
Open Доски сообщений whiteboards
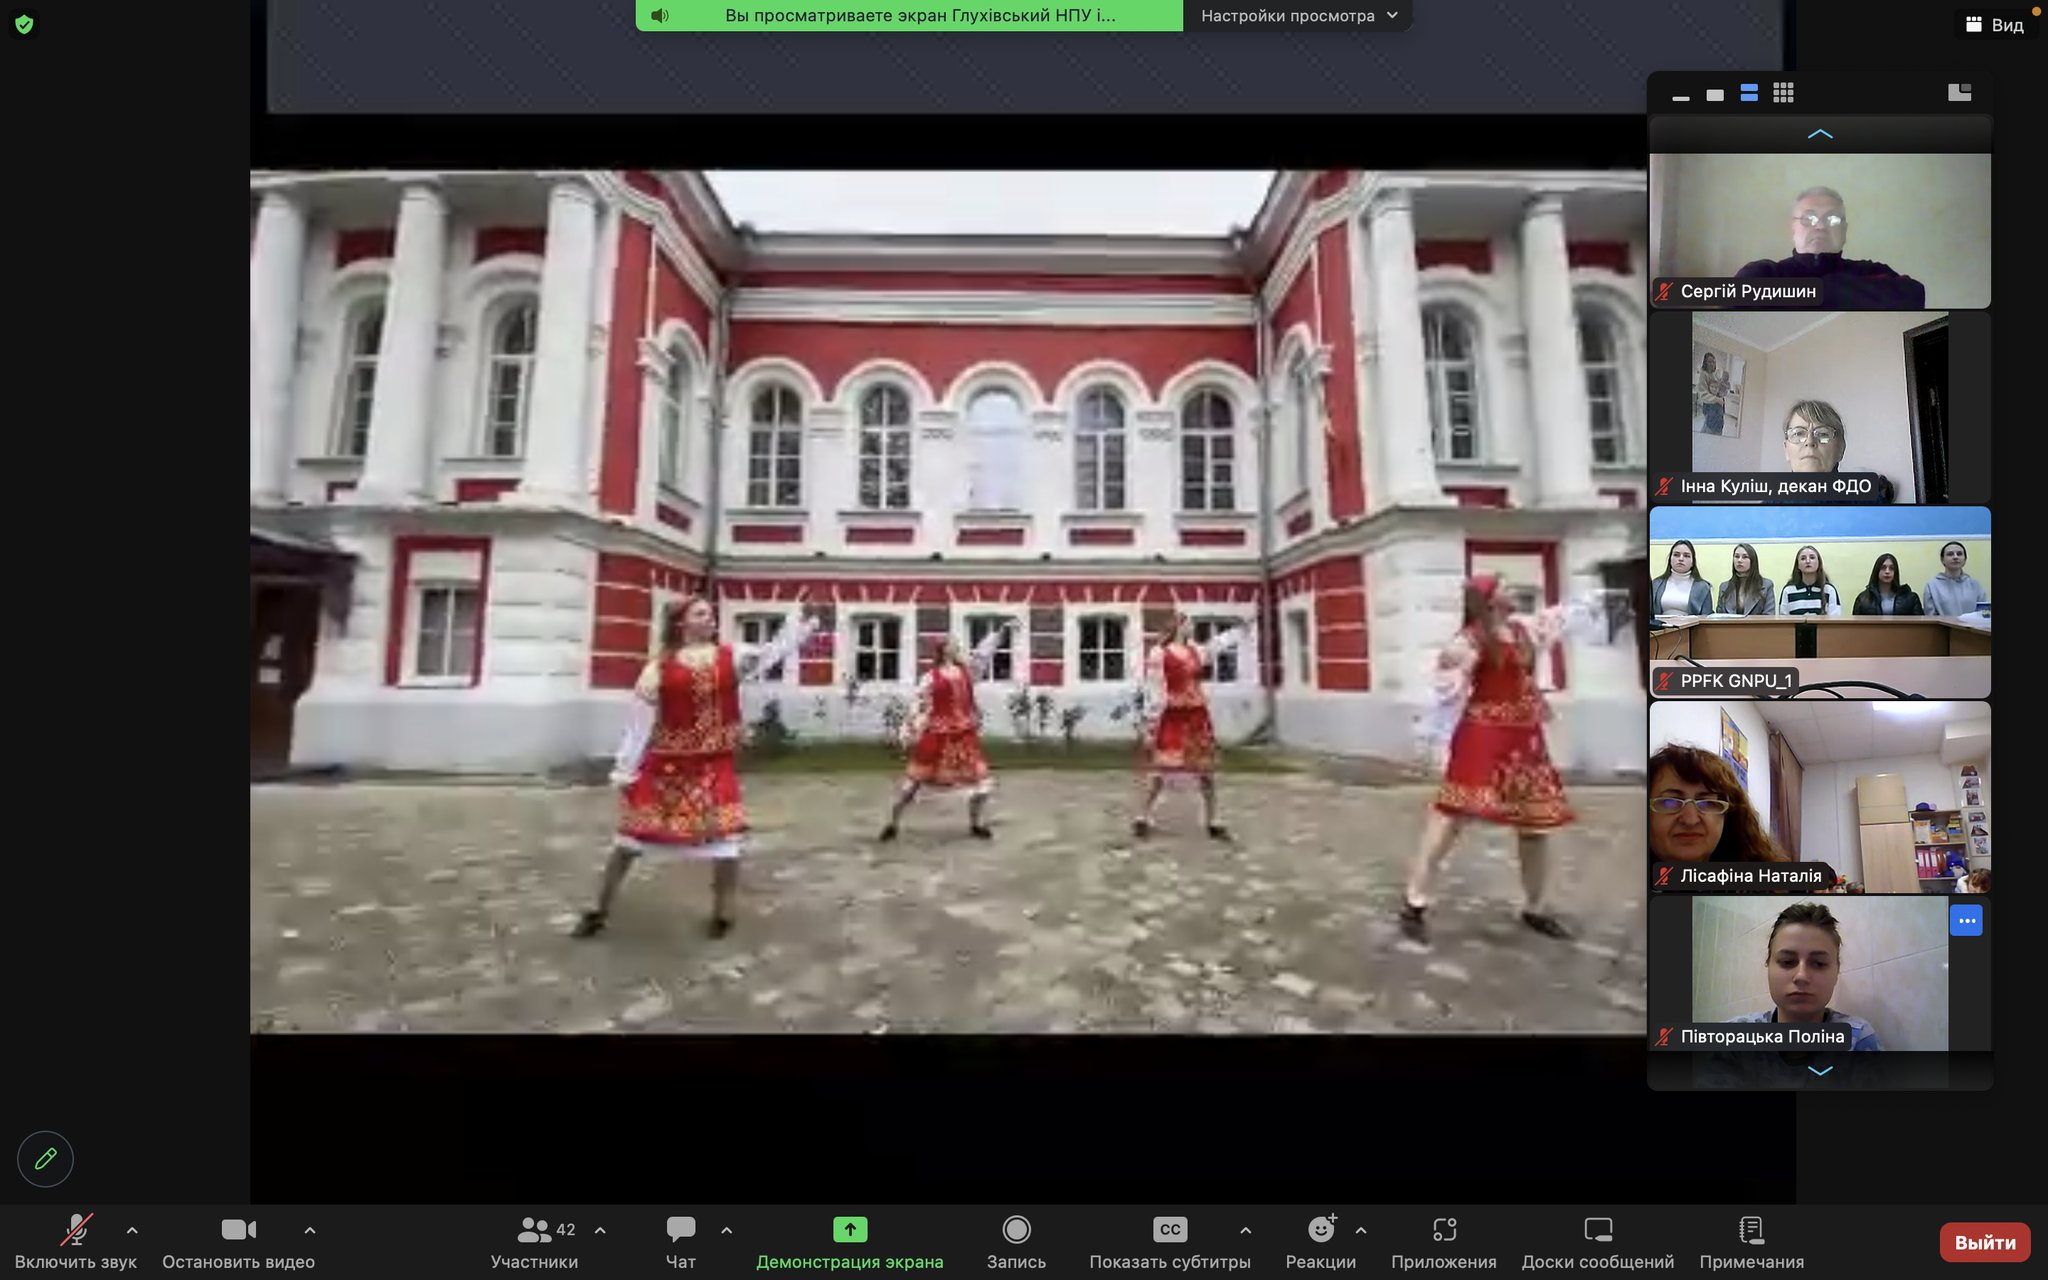click(1598, 1241)
